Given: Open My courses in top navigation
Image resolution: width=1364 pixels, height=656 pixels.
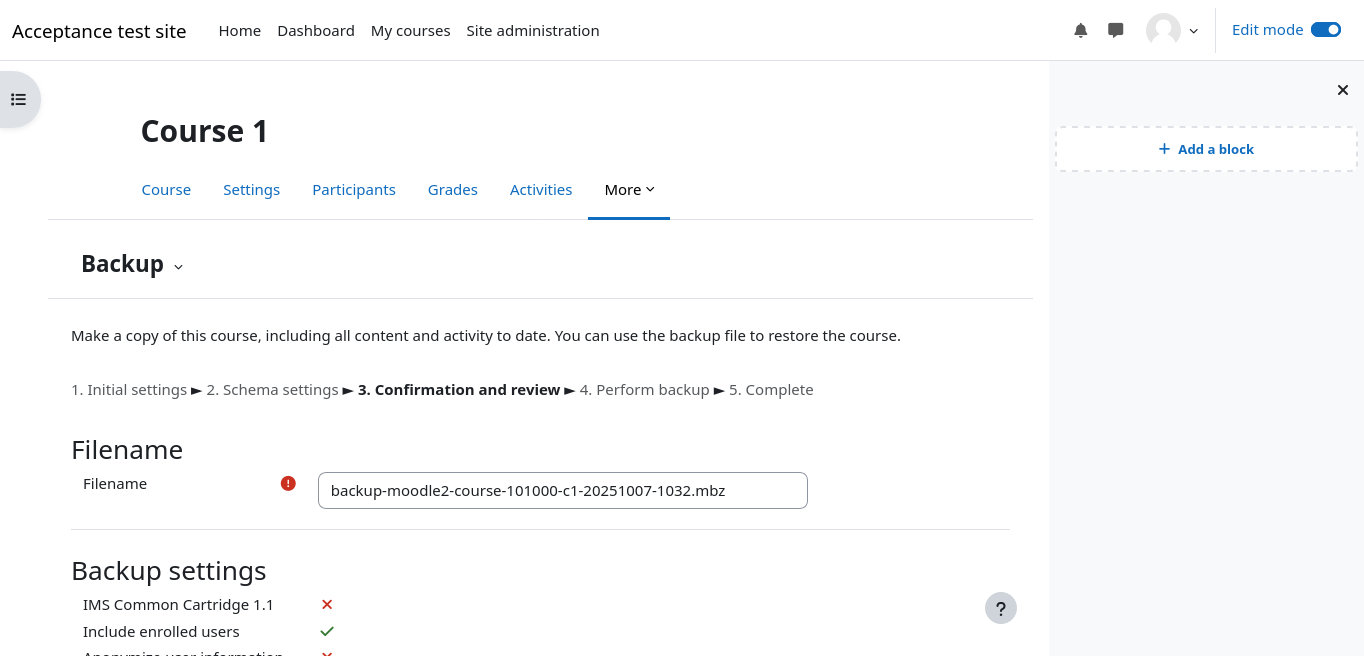Looking at the screenshot, I should [410, 31].
